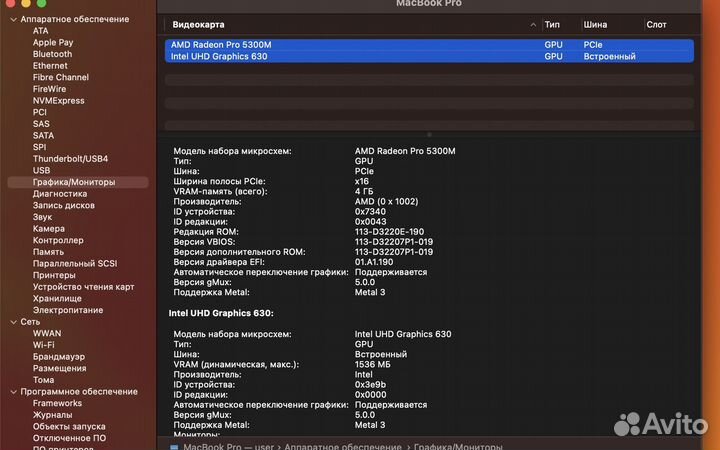Screen dimensions: 720x450
Task: Click the Intel UHD Graphics 630: heading
Action: [x=221, y=313]
